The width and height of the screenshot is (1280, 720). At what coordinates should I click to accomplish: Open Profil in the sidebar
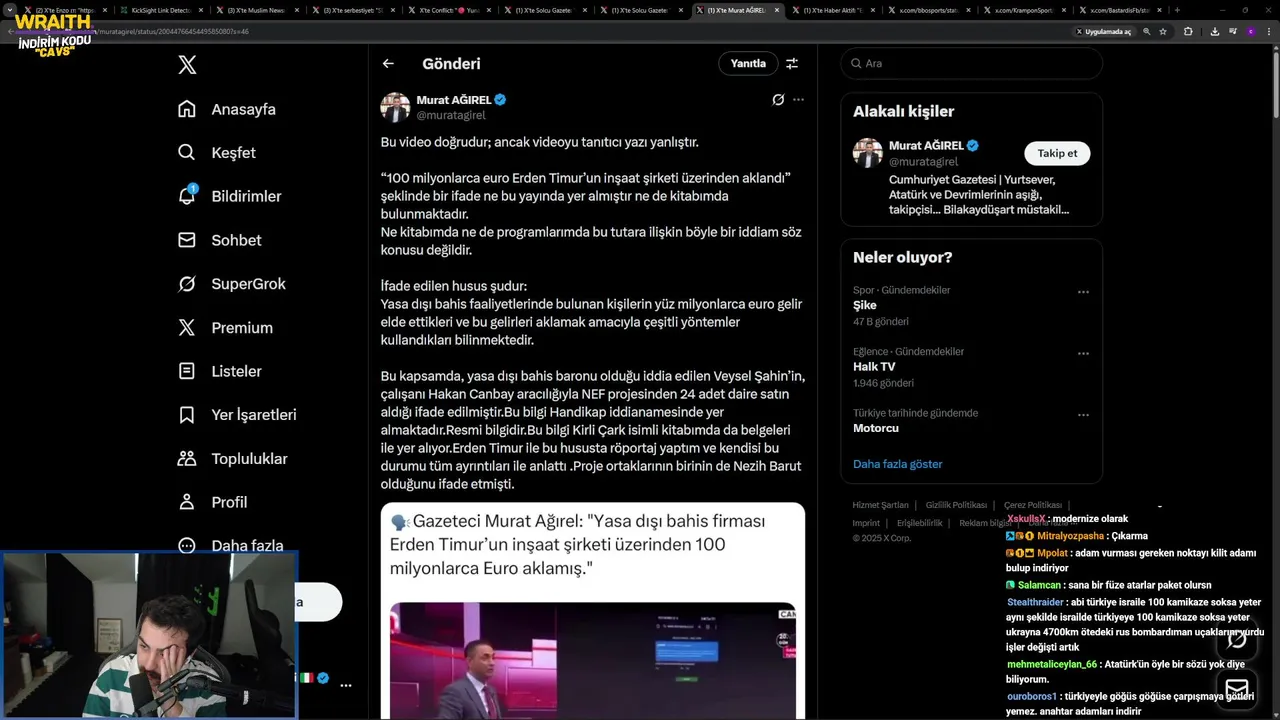pos(213,502)
